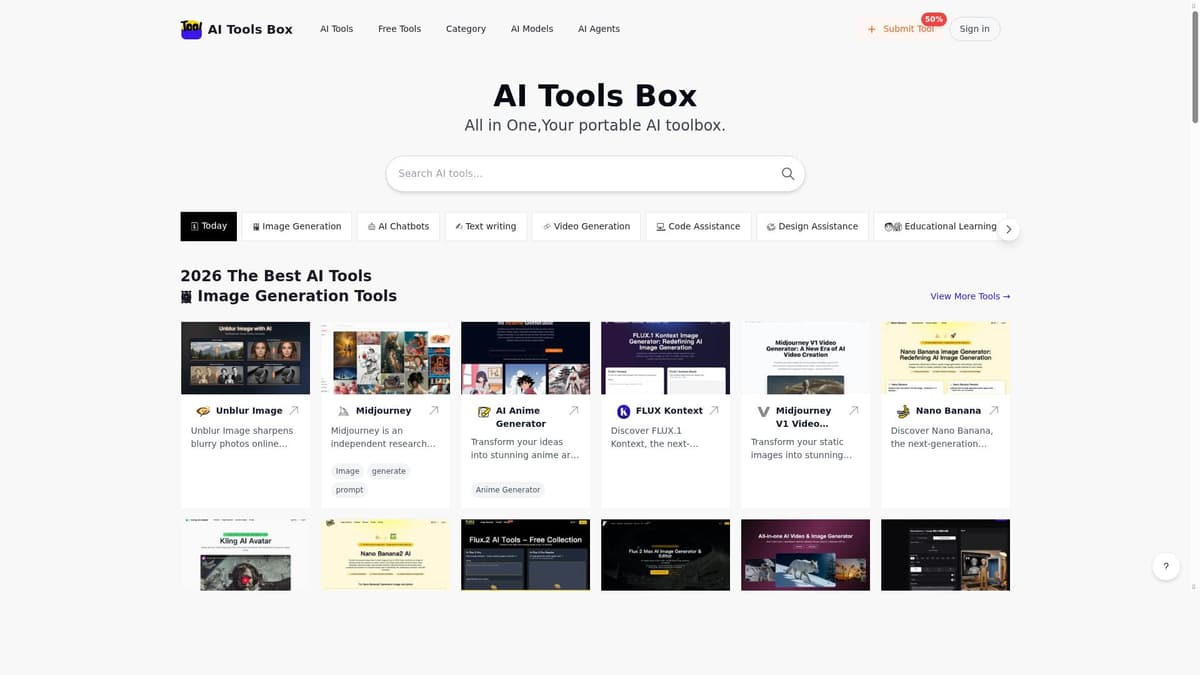
Task: Expand more categories with the right chevron
Action: coord(1009,228)
